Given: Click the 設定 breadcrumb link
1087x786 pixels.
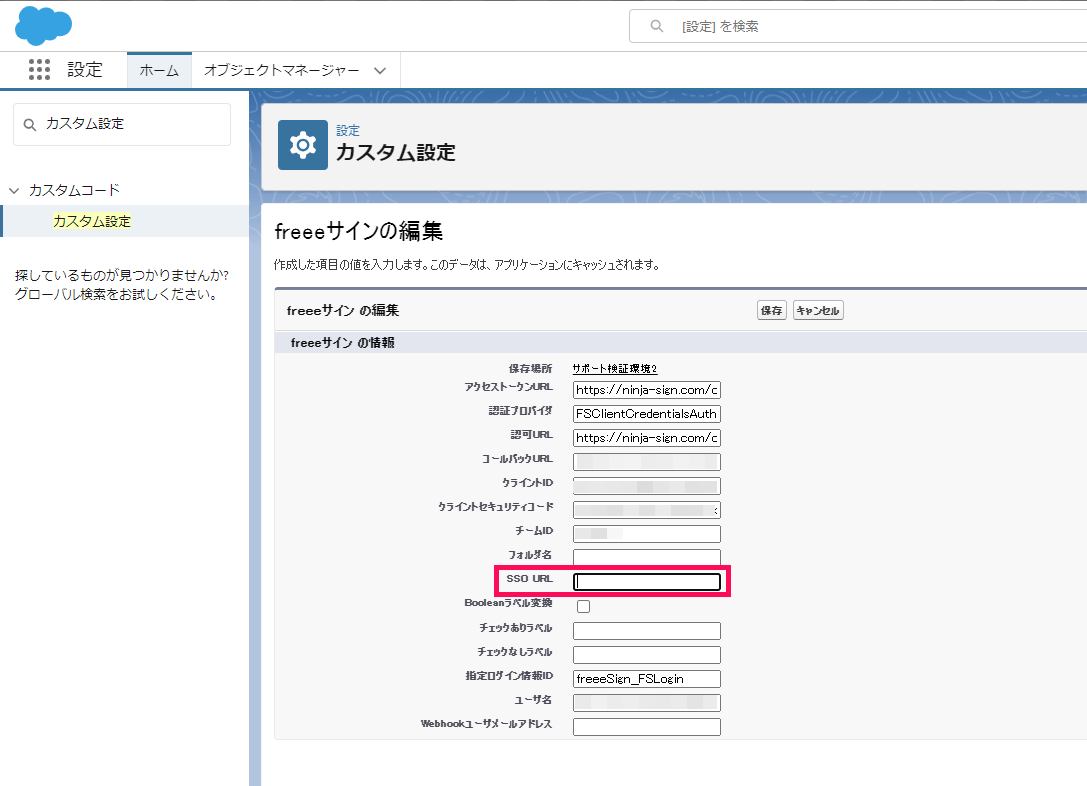Looking at the screenshot, I should [x=348, y=130].
